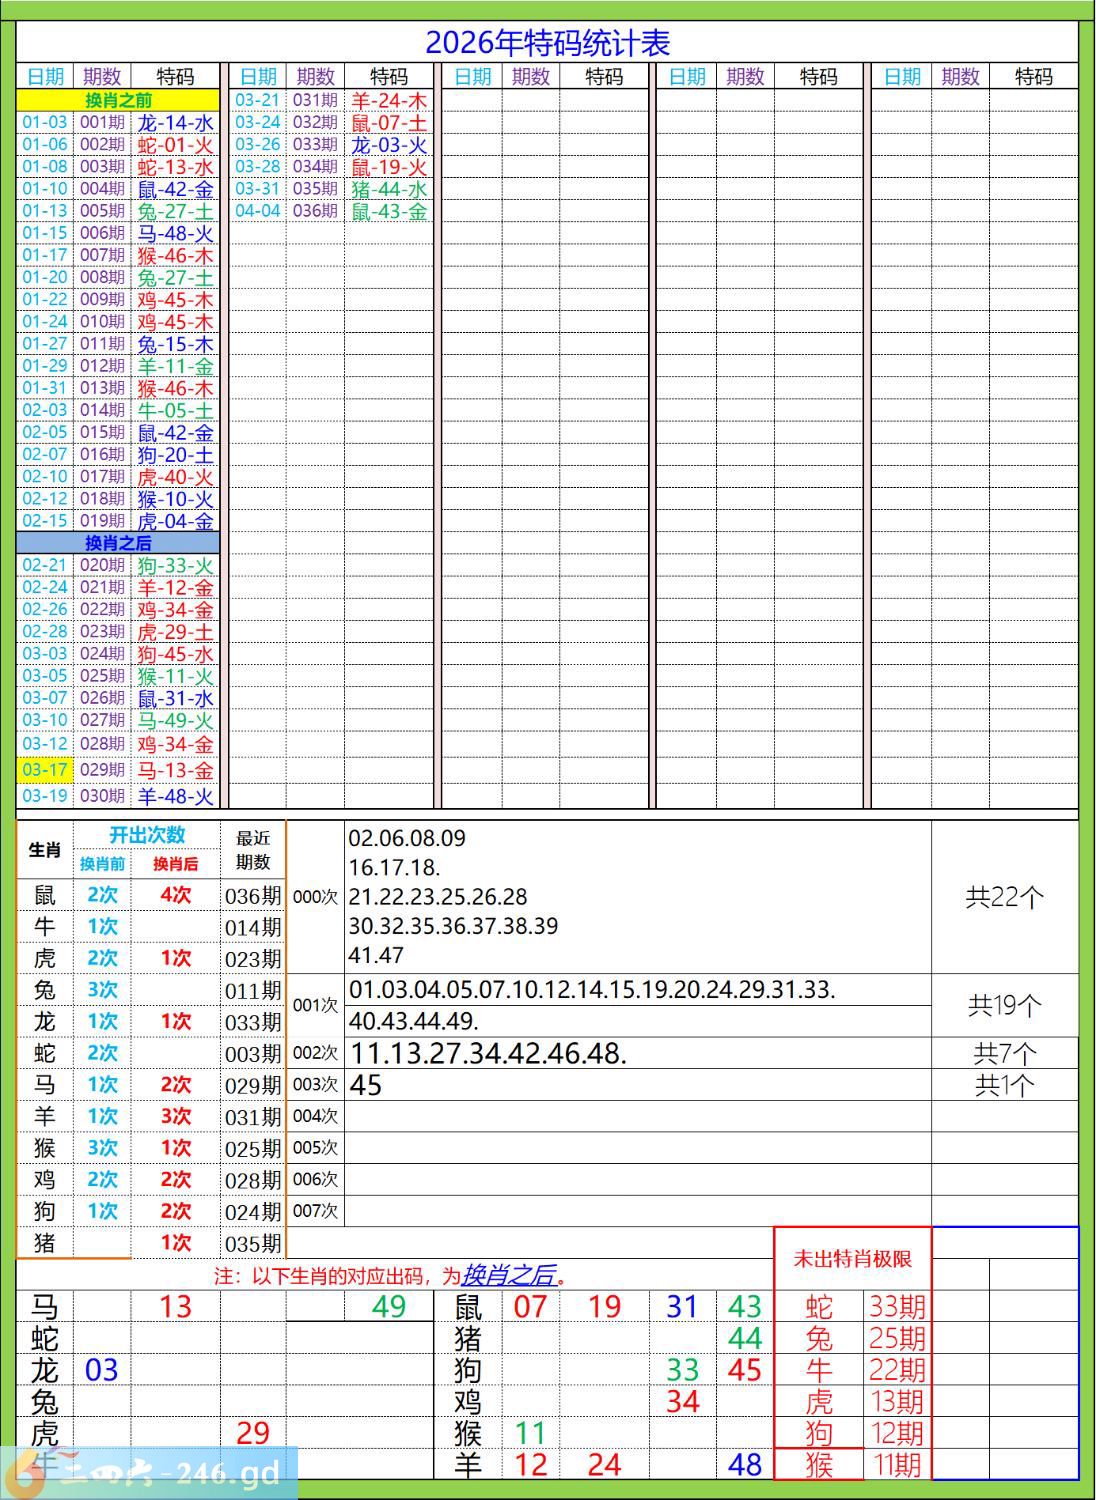Viewport: 1096px width, 1500px height.
Task: Select the yellow 换肖之前 header band
Action: tap(118, 100)
